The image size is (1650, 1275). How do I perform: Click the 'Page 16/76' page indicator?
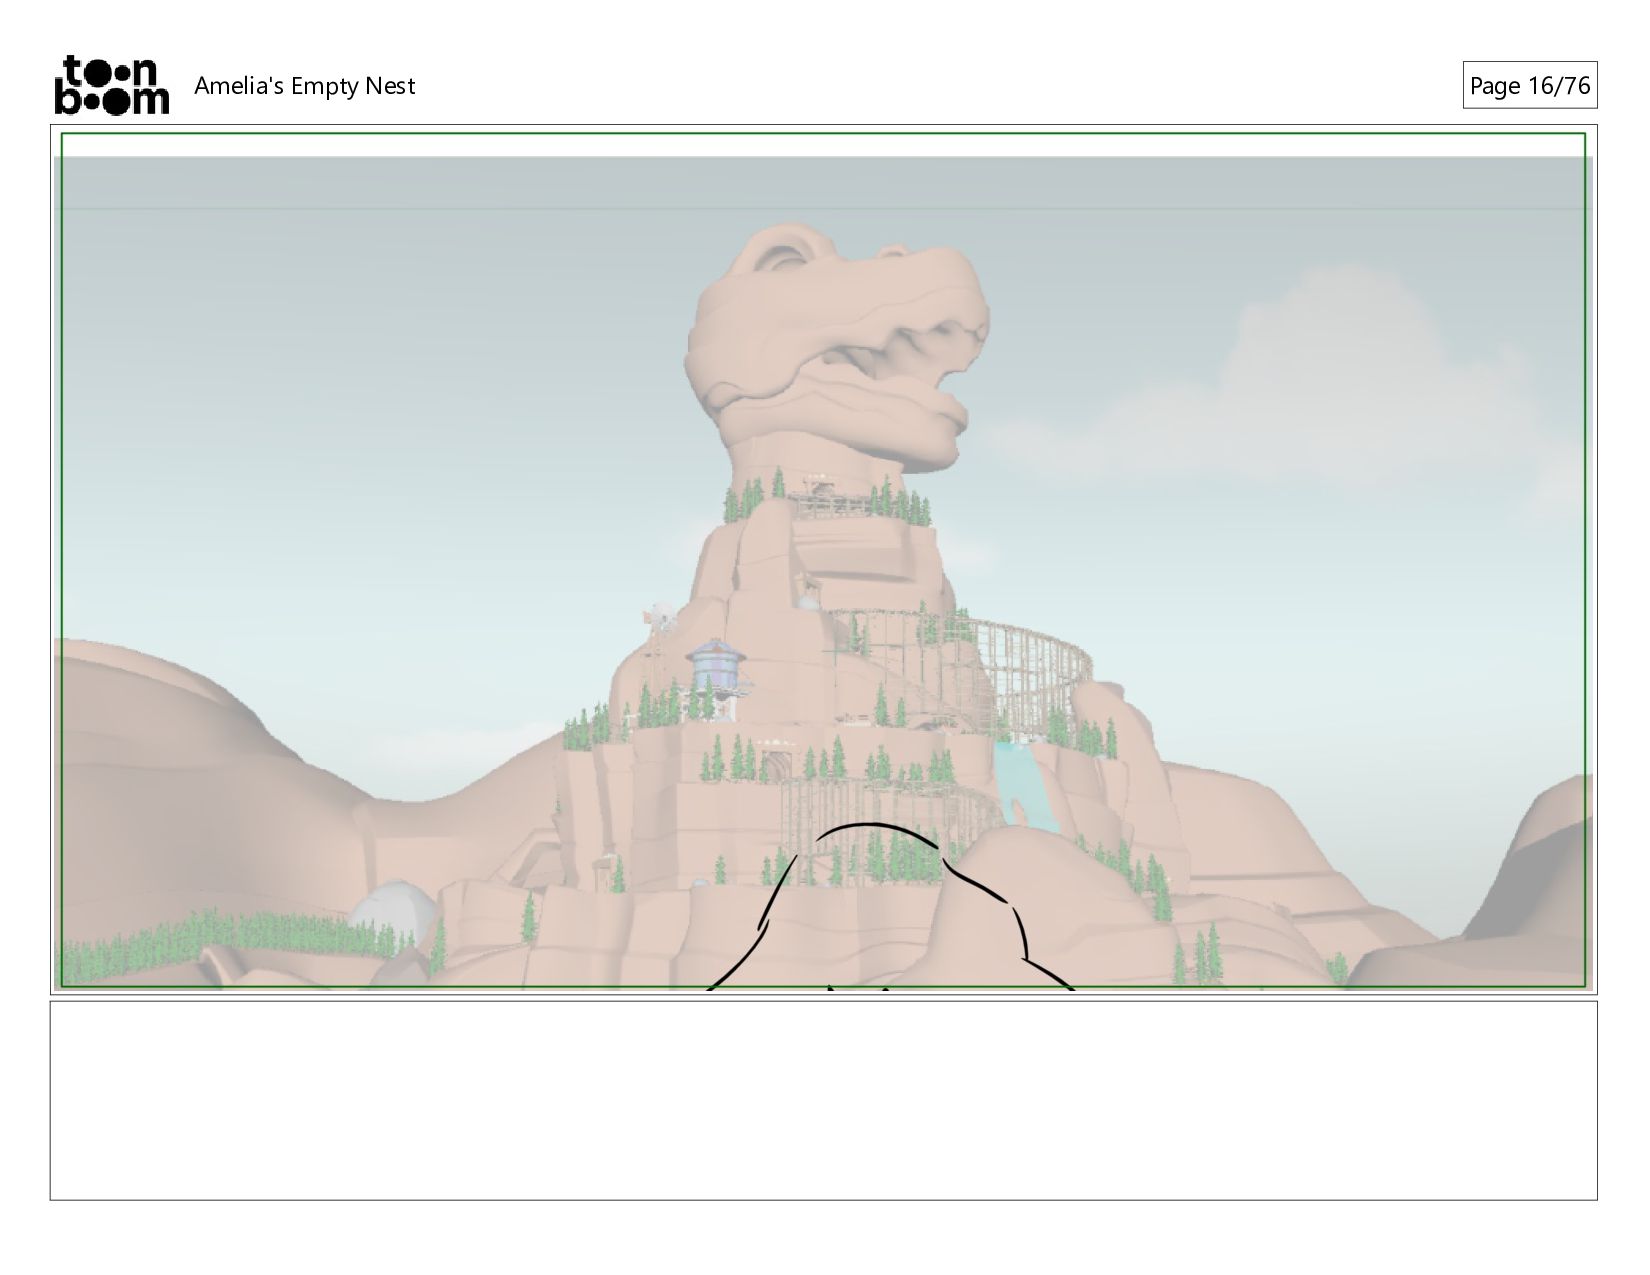pos(1529,86)
